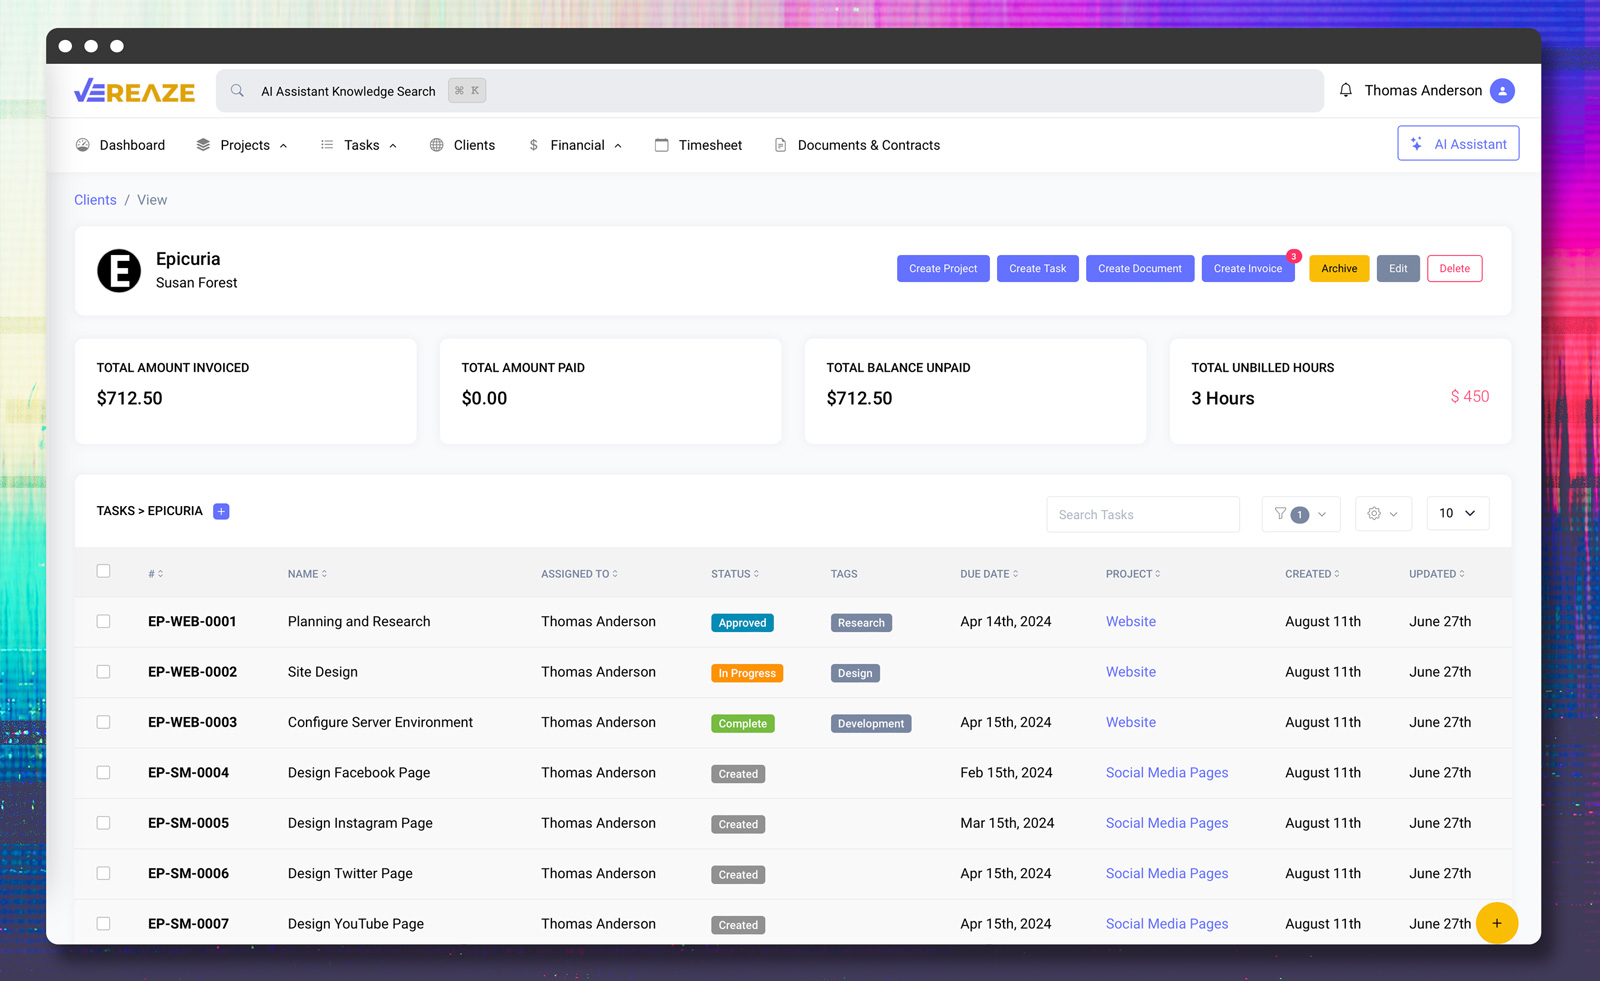Click the yellow Archive button
The width and height of the screenshot is (1600, 981).
point(1338,269)
